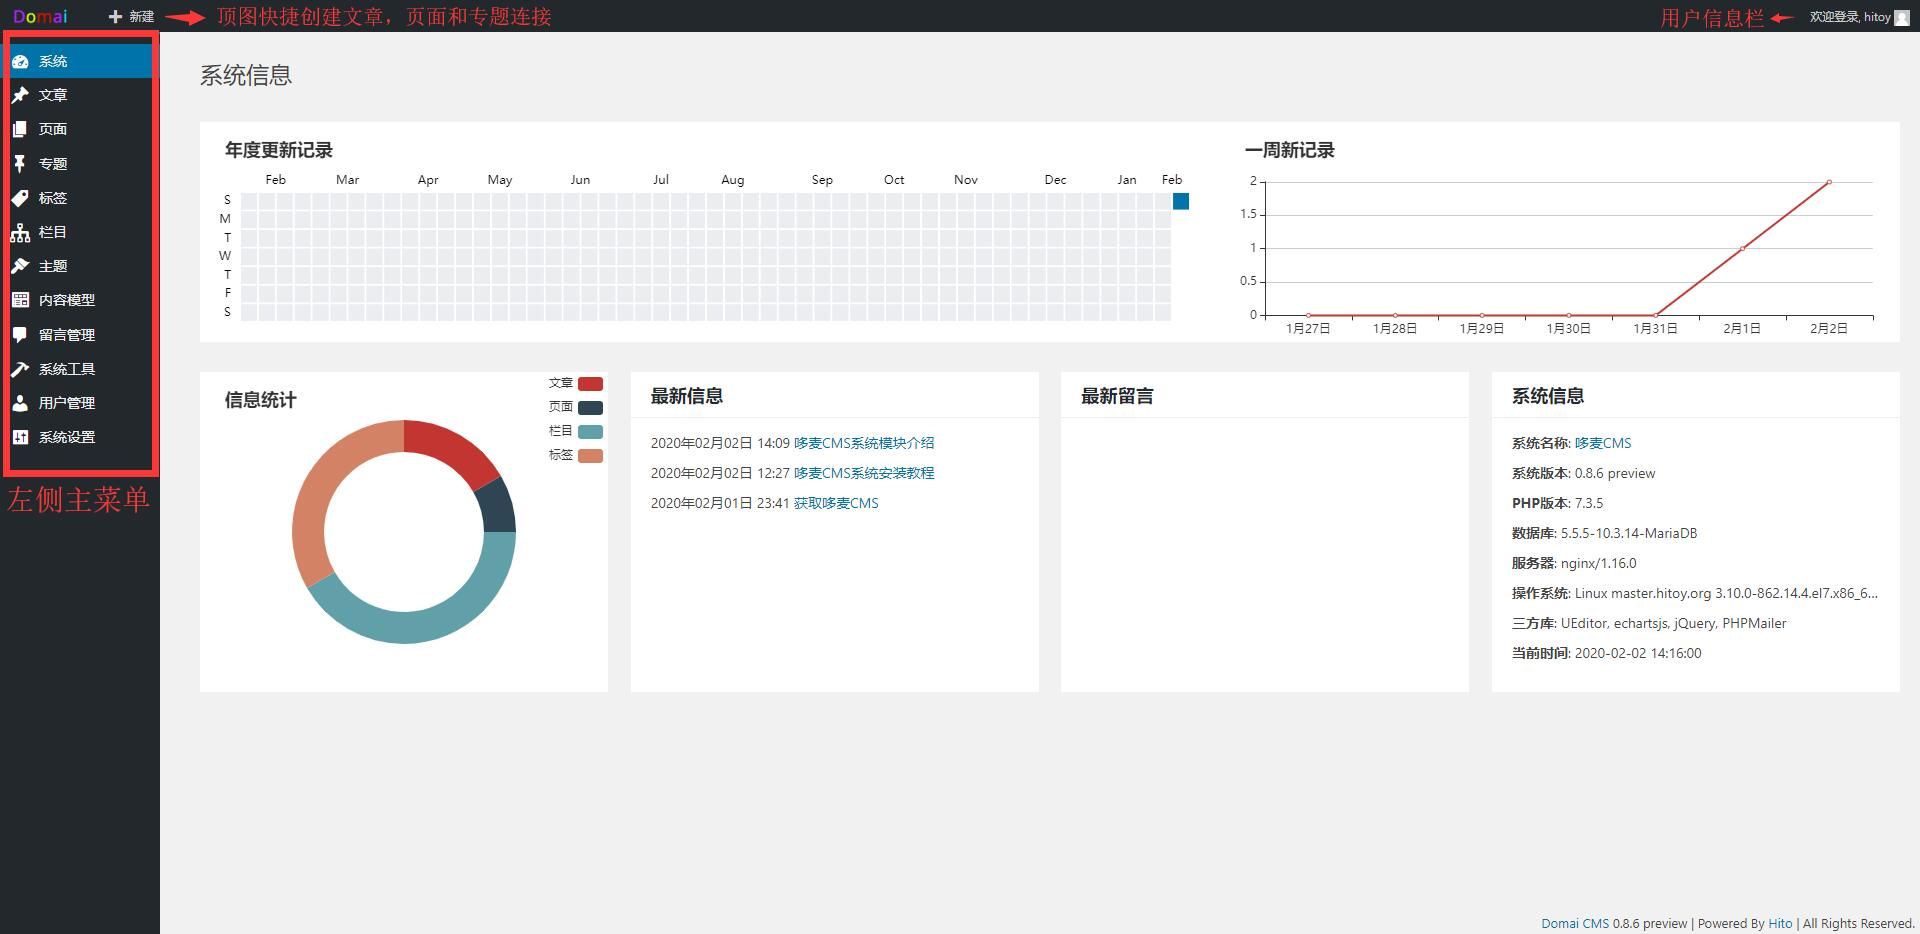Image resolution: width=1920 pixels, height=934 pixels.
Task: Go to 系统工具 menu
Action: tap(80, 369)
